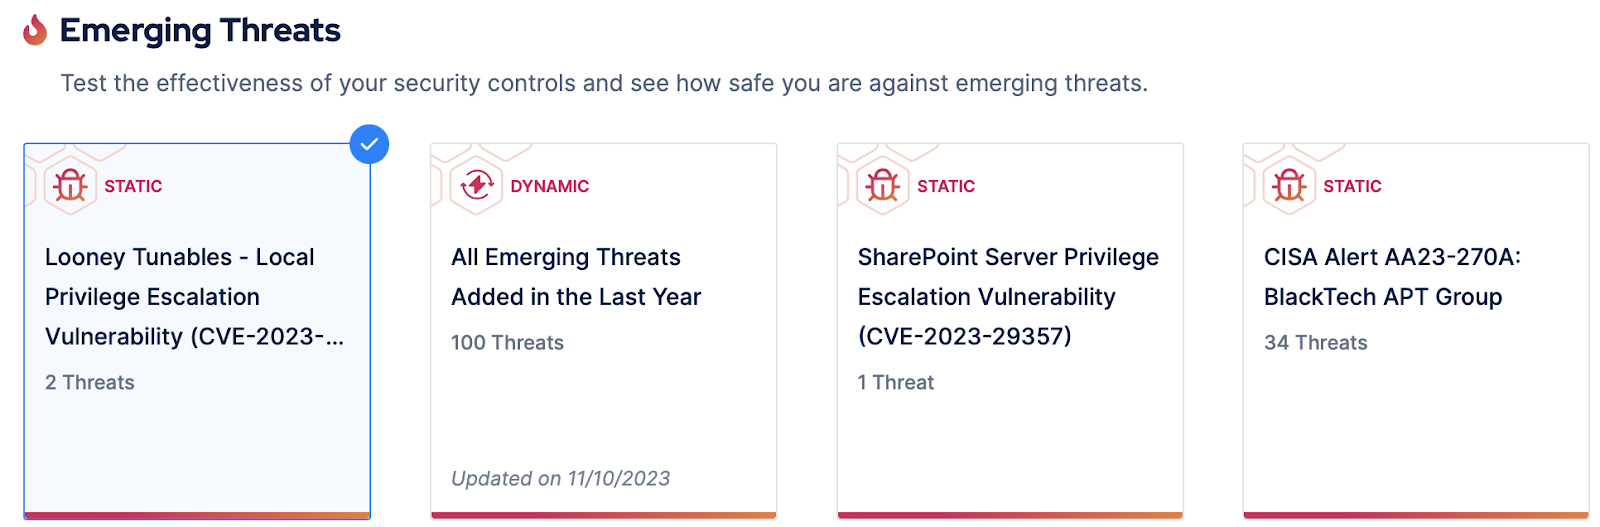Click the Emerging Threats heading
1600x527 pixels.
(x=200, y=30)
